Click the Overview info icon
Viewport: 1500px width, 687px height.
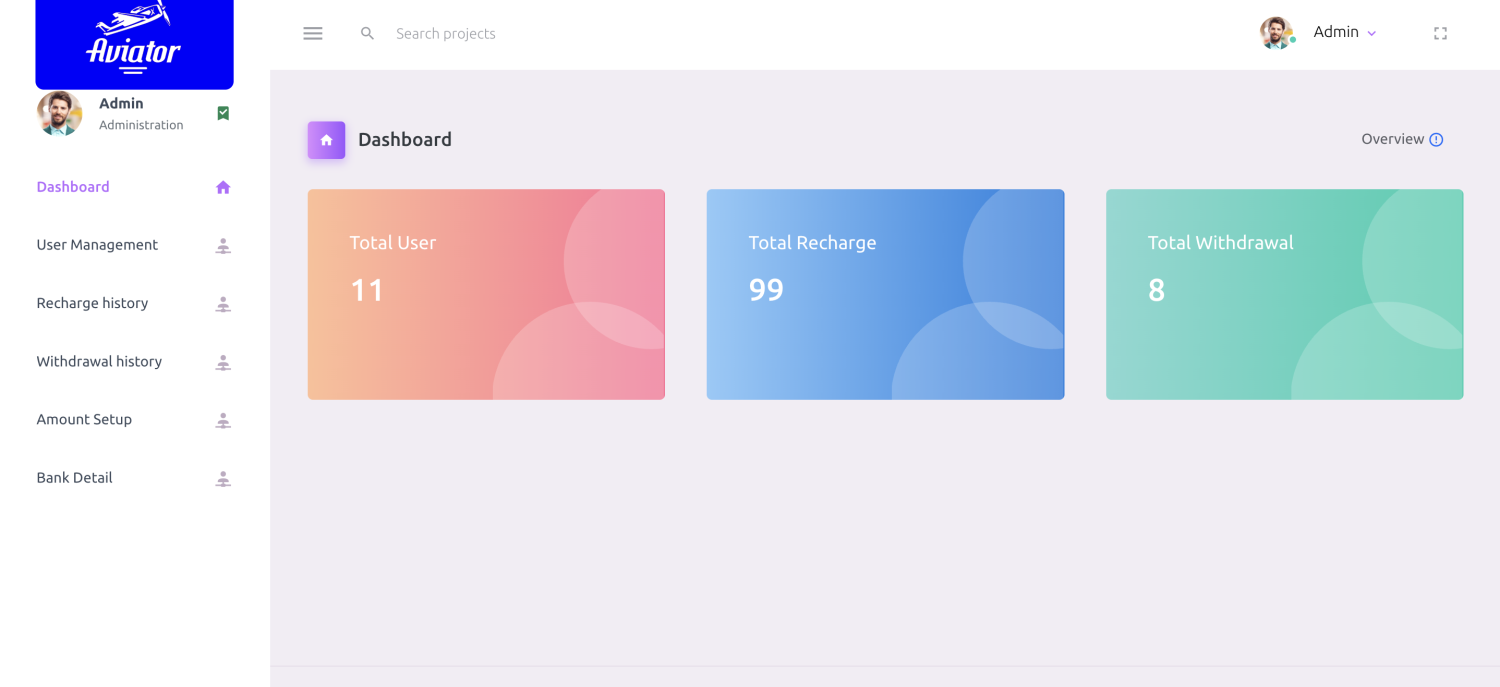1436,140
